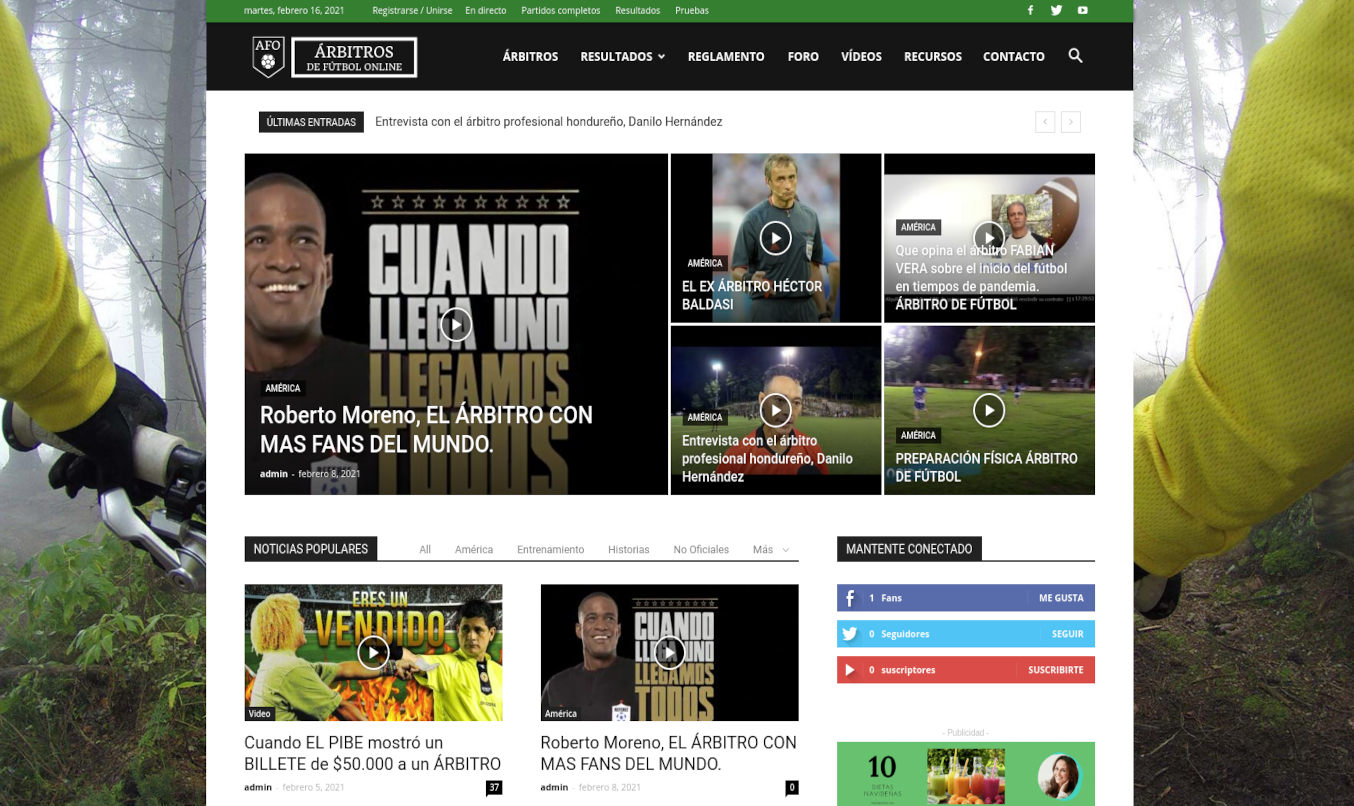Open Roberto Moreno featured headline
The width and height of the screenshot is (1354, 806).
(426, 429)
